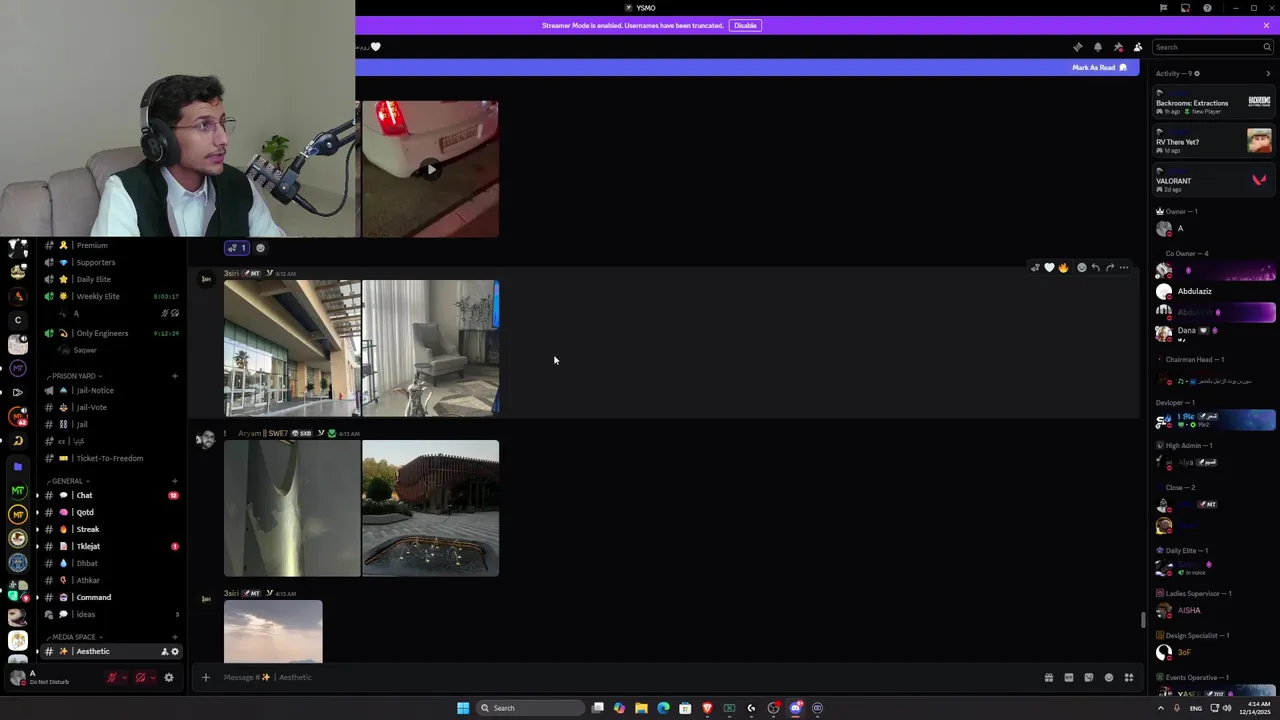Open the Apps launcher in message bar
1280x720 pixels.
[1129, 677]
